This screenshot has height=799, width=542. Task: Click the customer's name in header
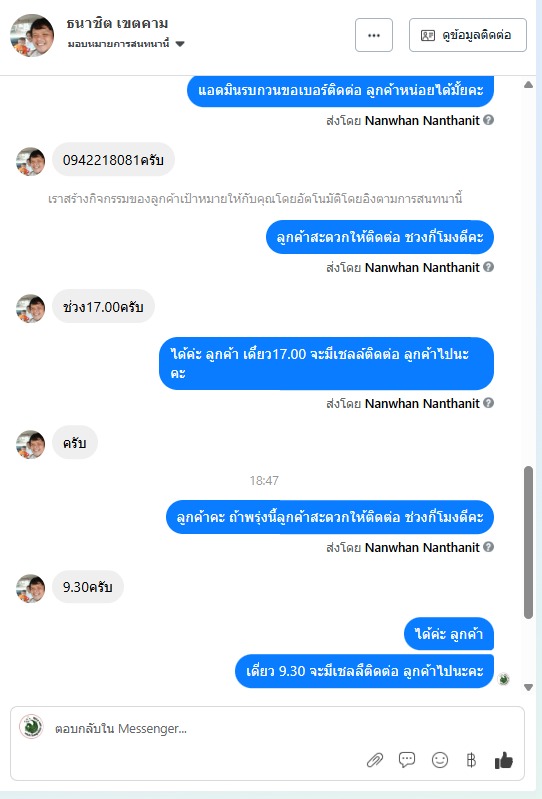(x=117, y=23)
